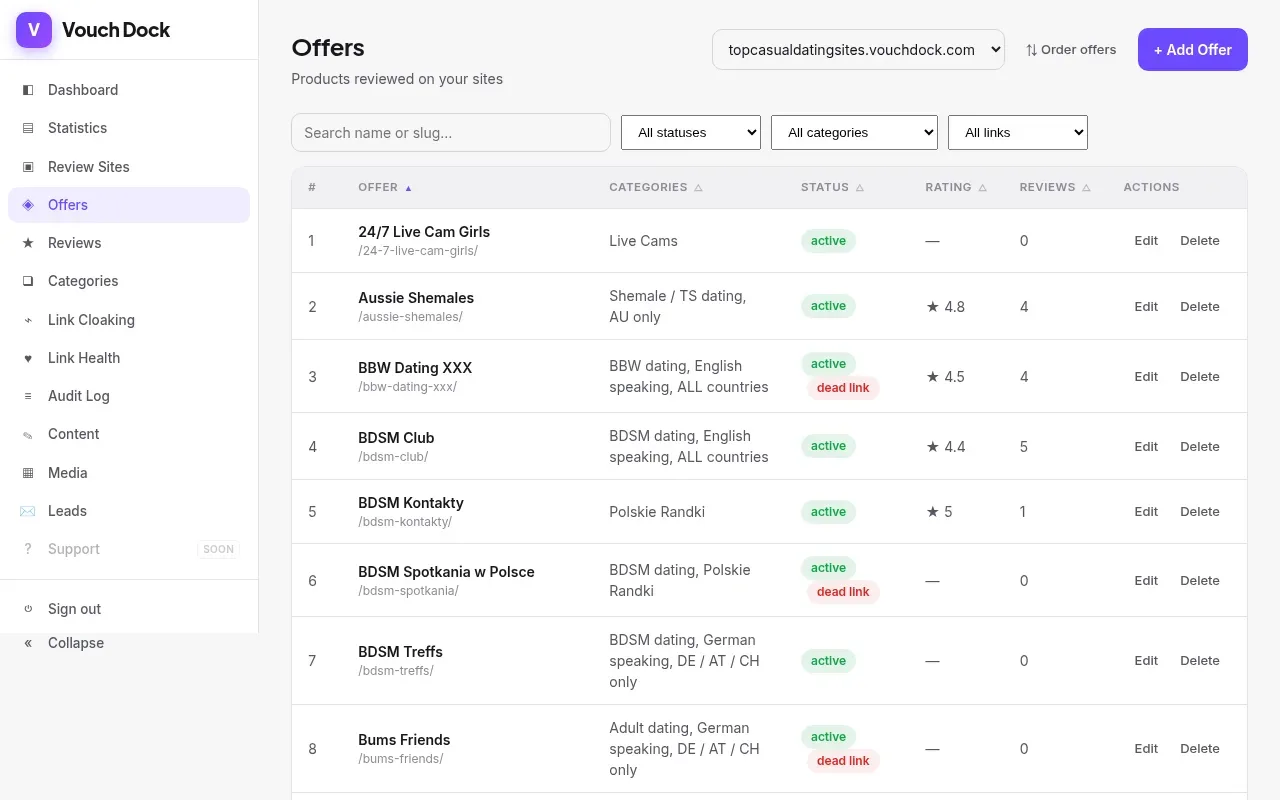1280x800 pixels.
Task: Click the Statistics sidebar icon
Action: pos(28,128)
